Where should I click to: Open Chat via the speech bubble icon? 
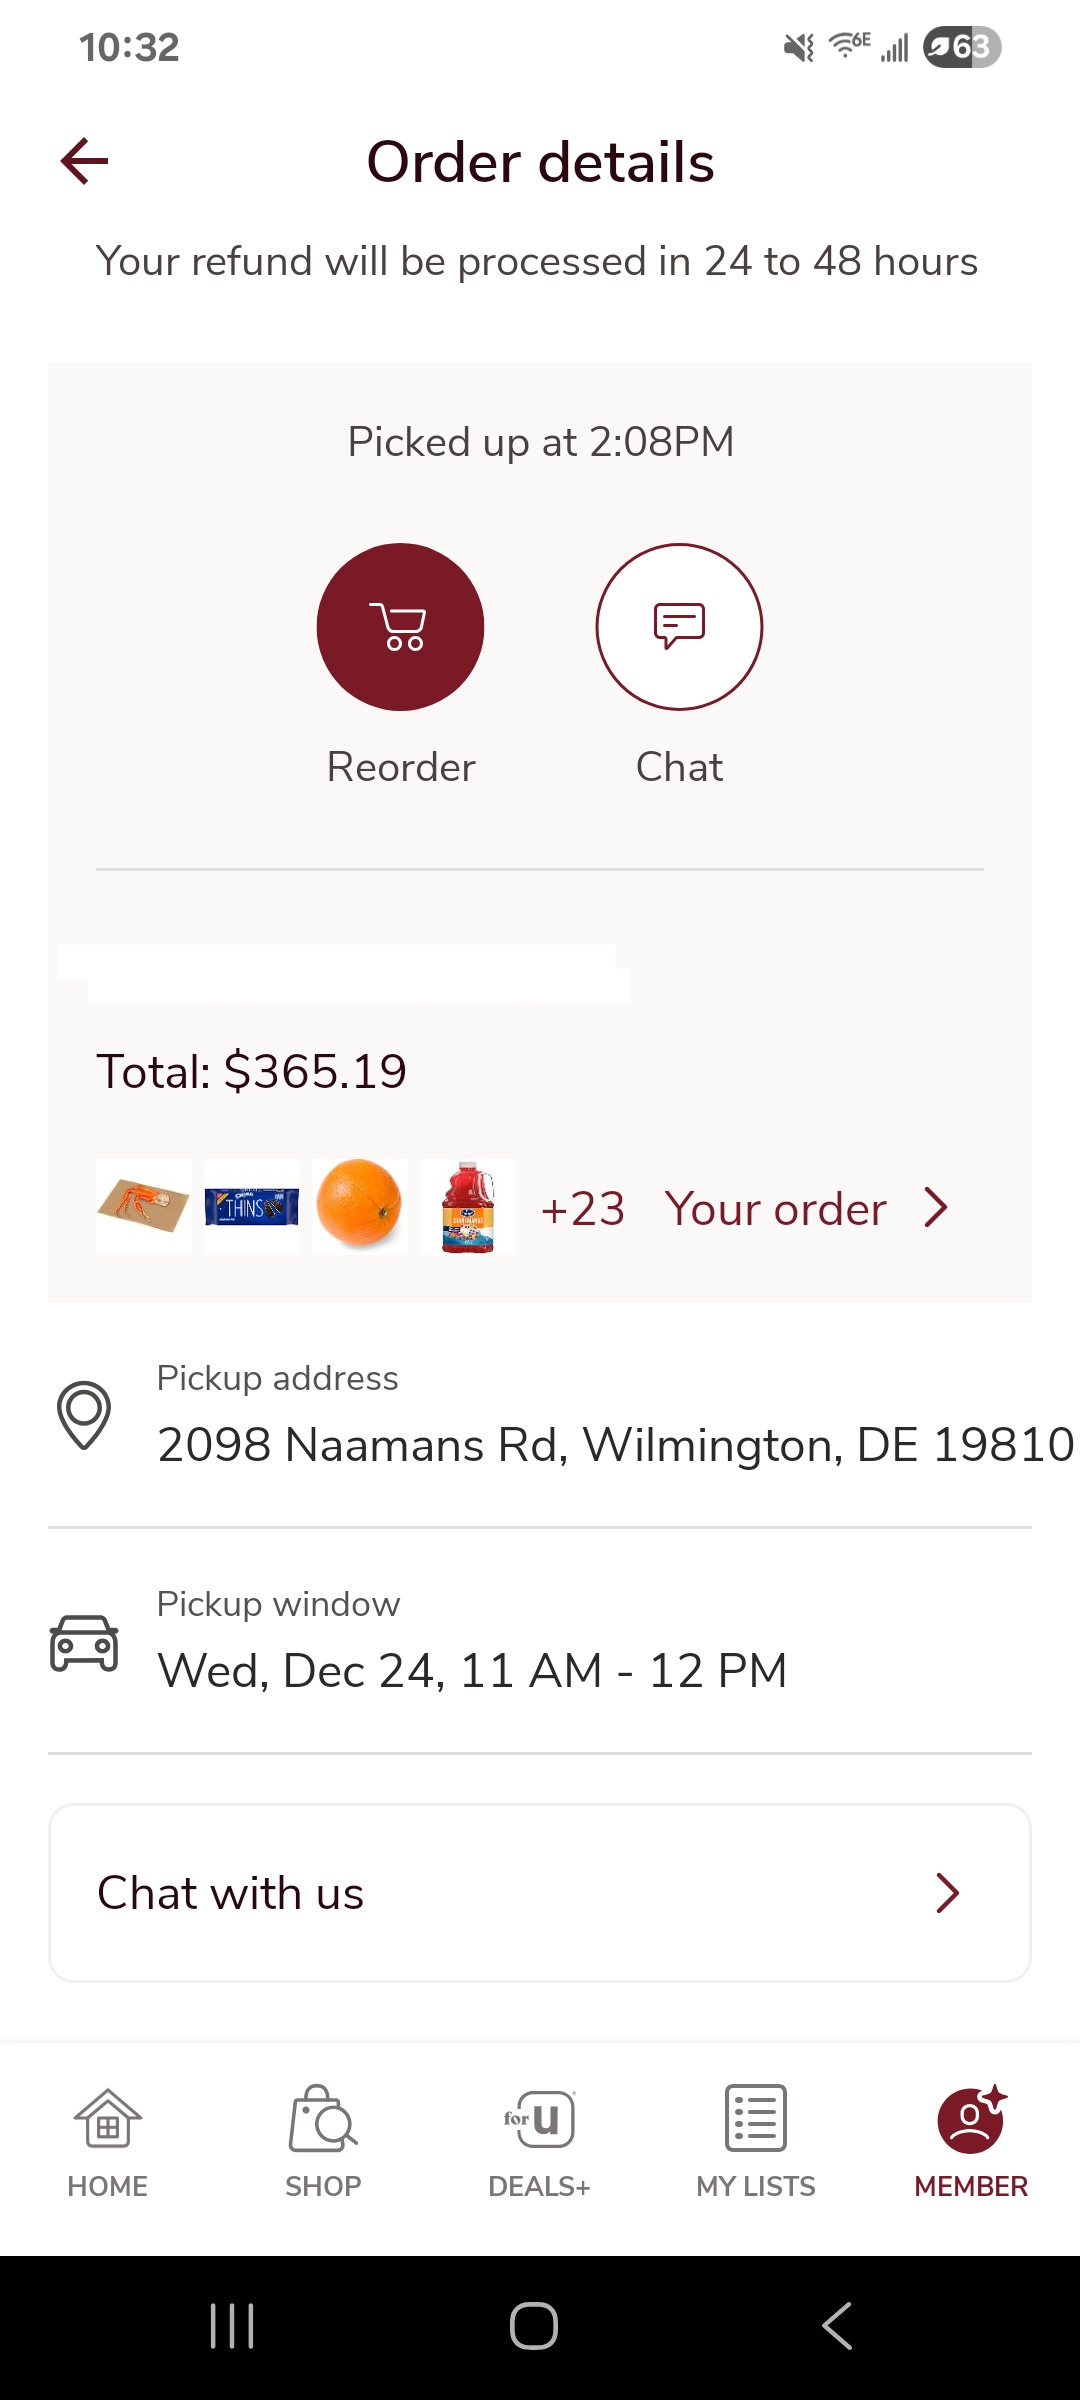(x=679, y=627)
